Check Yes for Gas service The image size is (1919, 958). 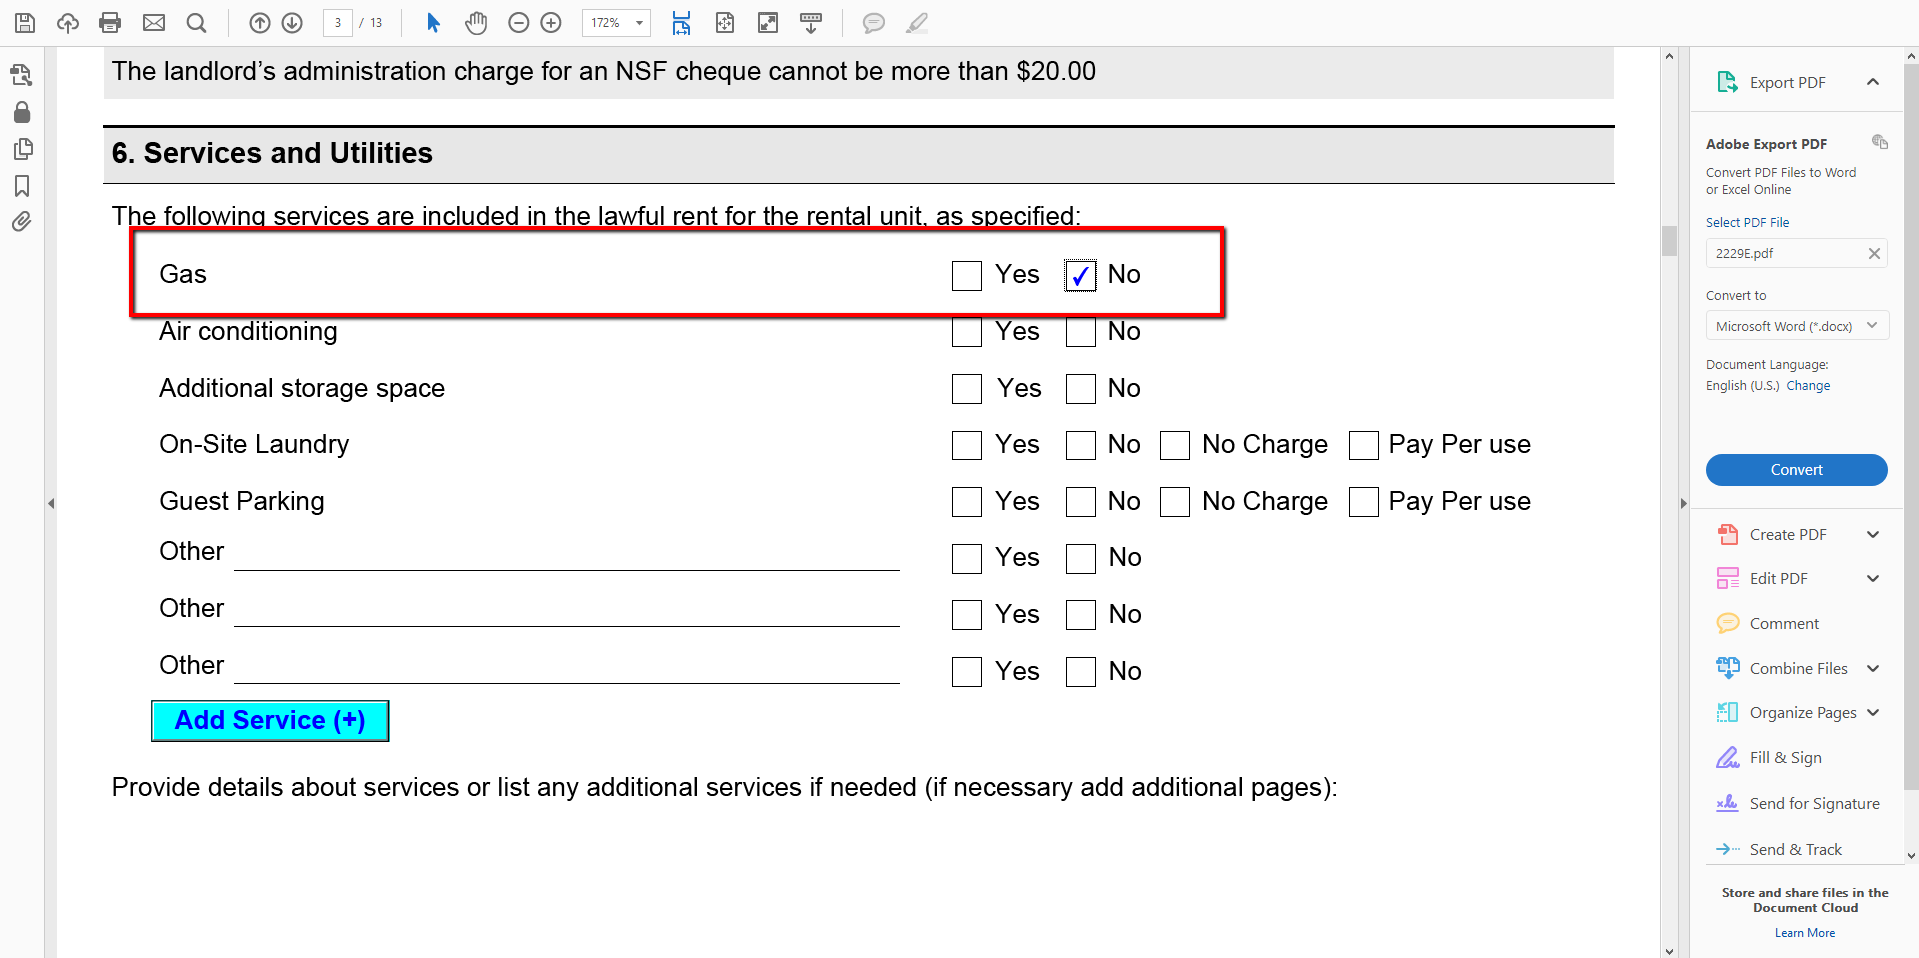966,276
